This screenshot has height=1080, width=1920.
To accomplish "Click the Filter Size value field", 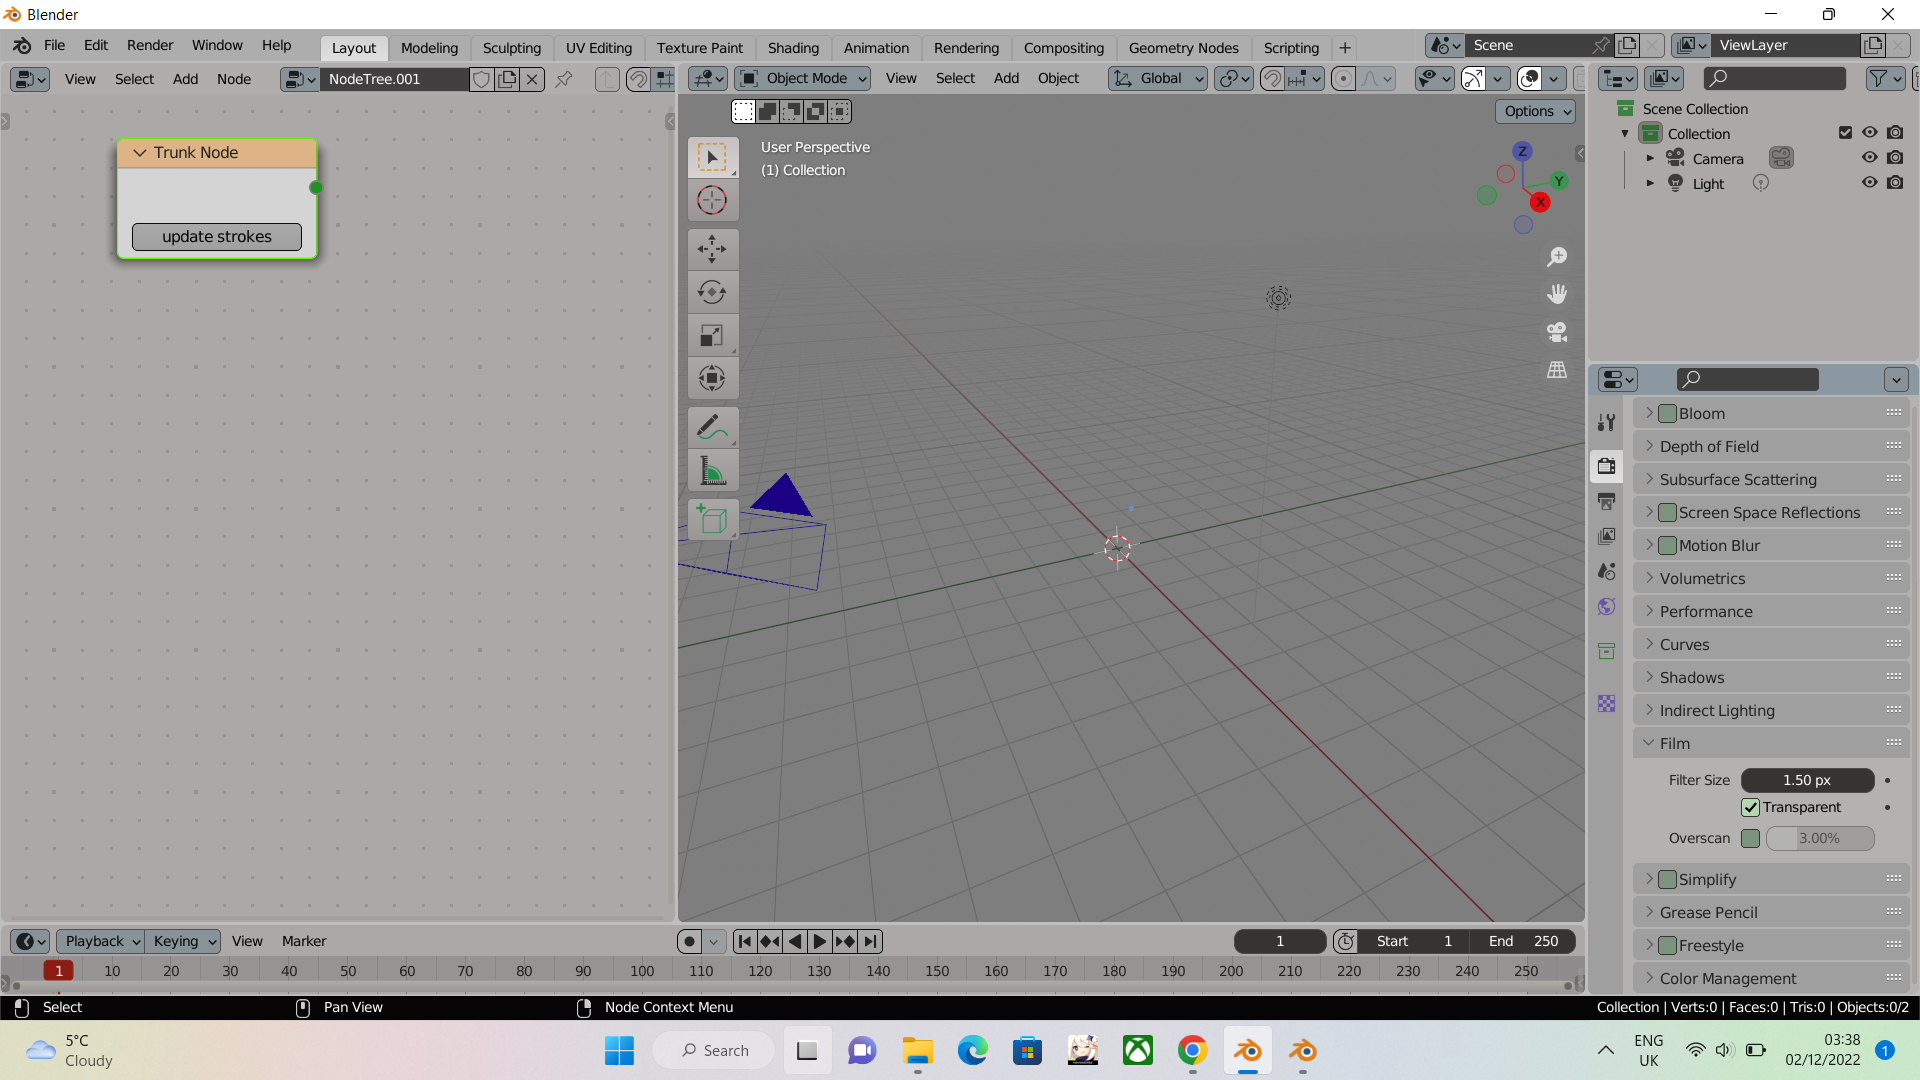I will click(x=1807, y=780).
